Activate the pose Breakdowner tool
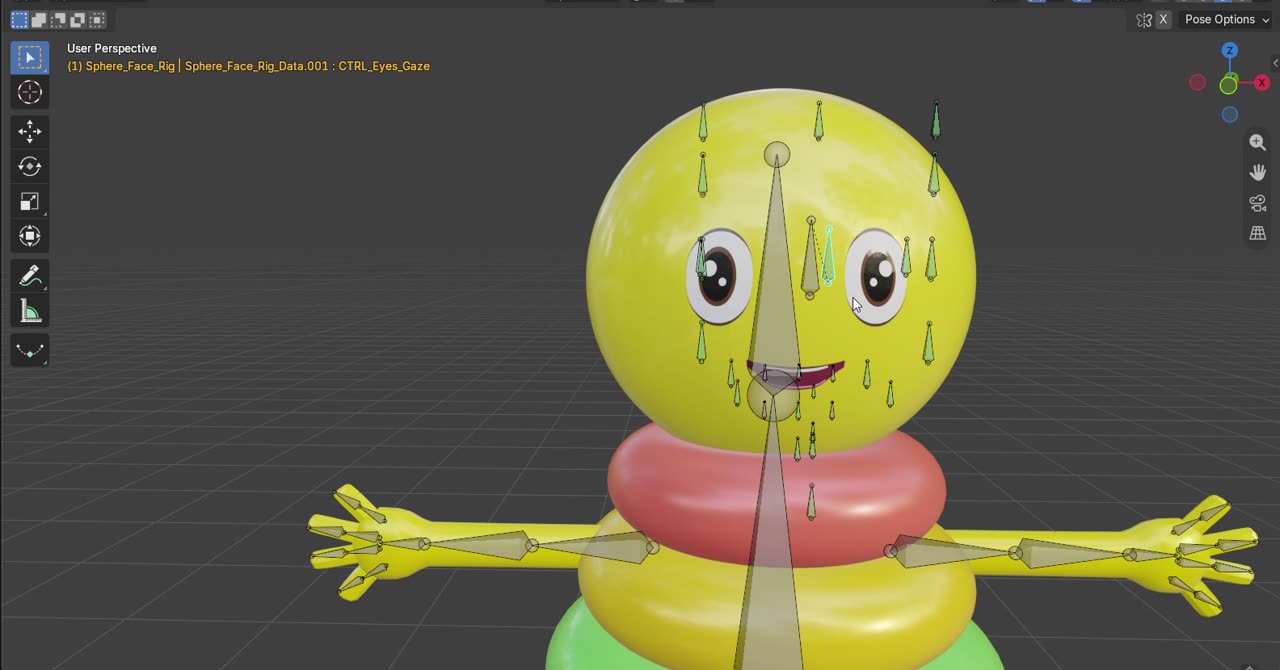 point(29,350)
